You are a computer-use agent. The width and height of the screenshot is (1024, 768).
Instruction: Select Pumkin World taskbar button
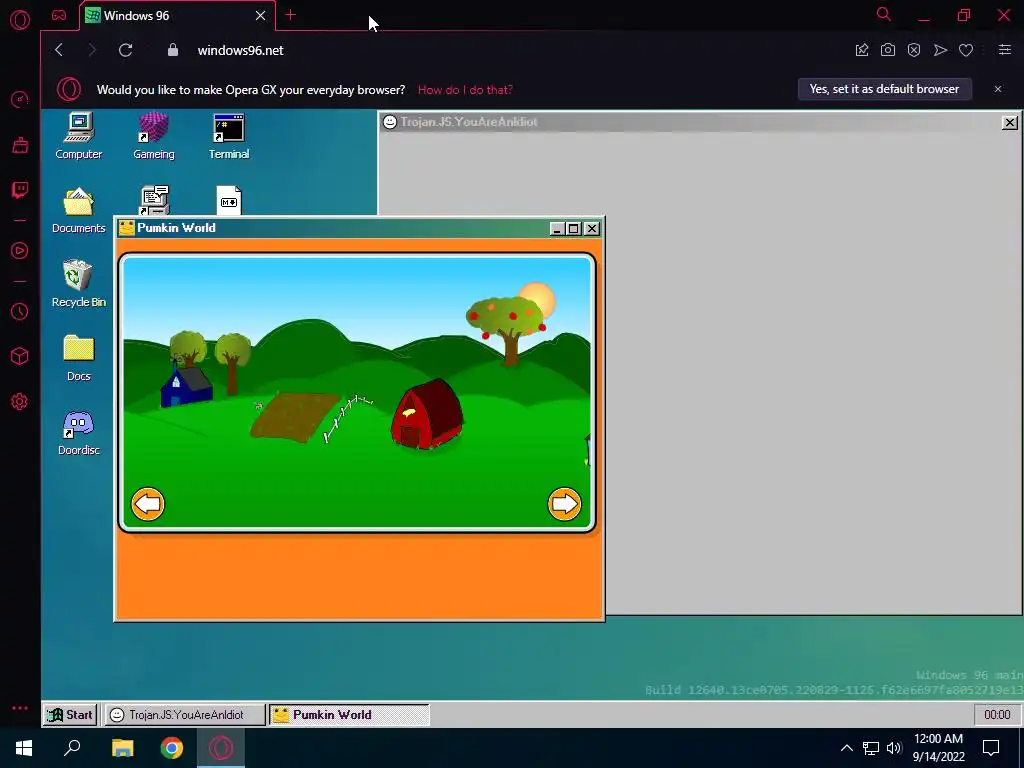click(x=349, y=714)
